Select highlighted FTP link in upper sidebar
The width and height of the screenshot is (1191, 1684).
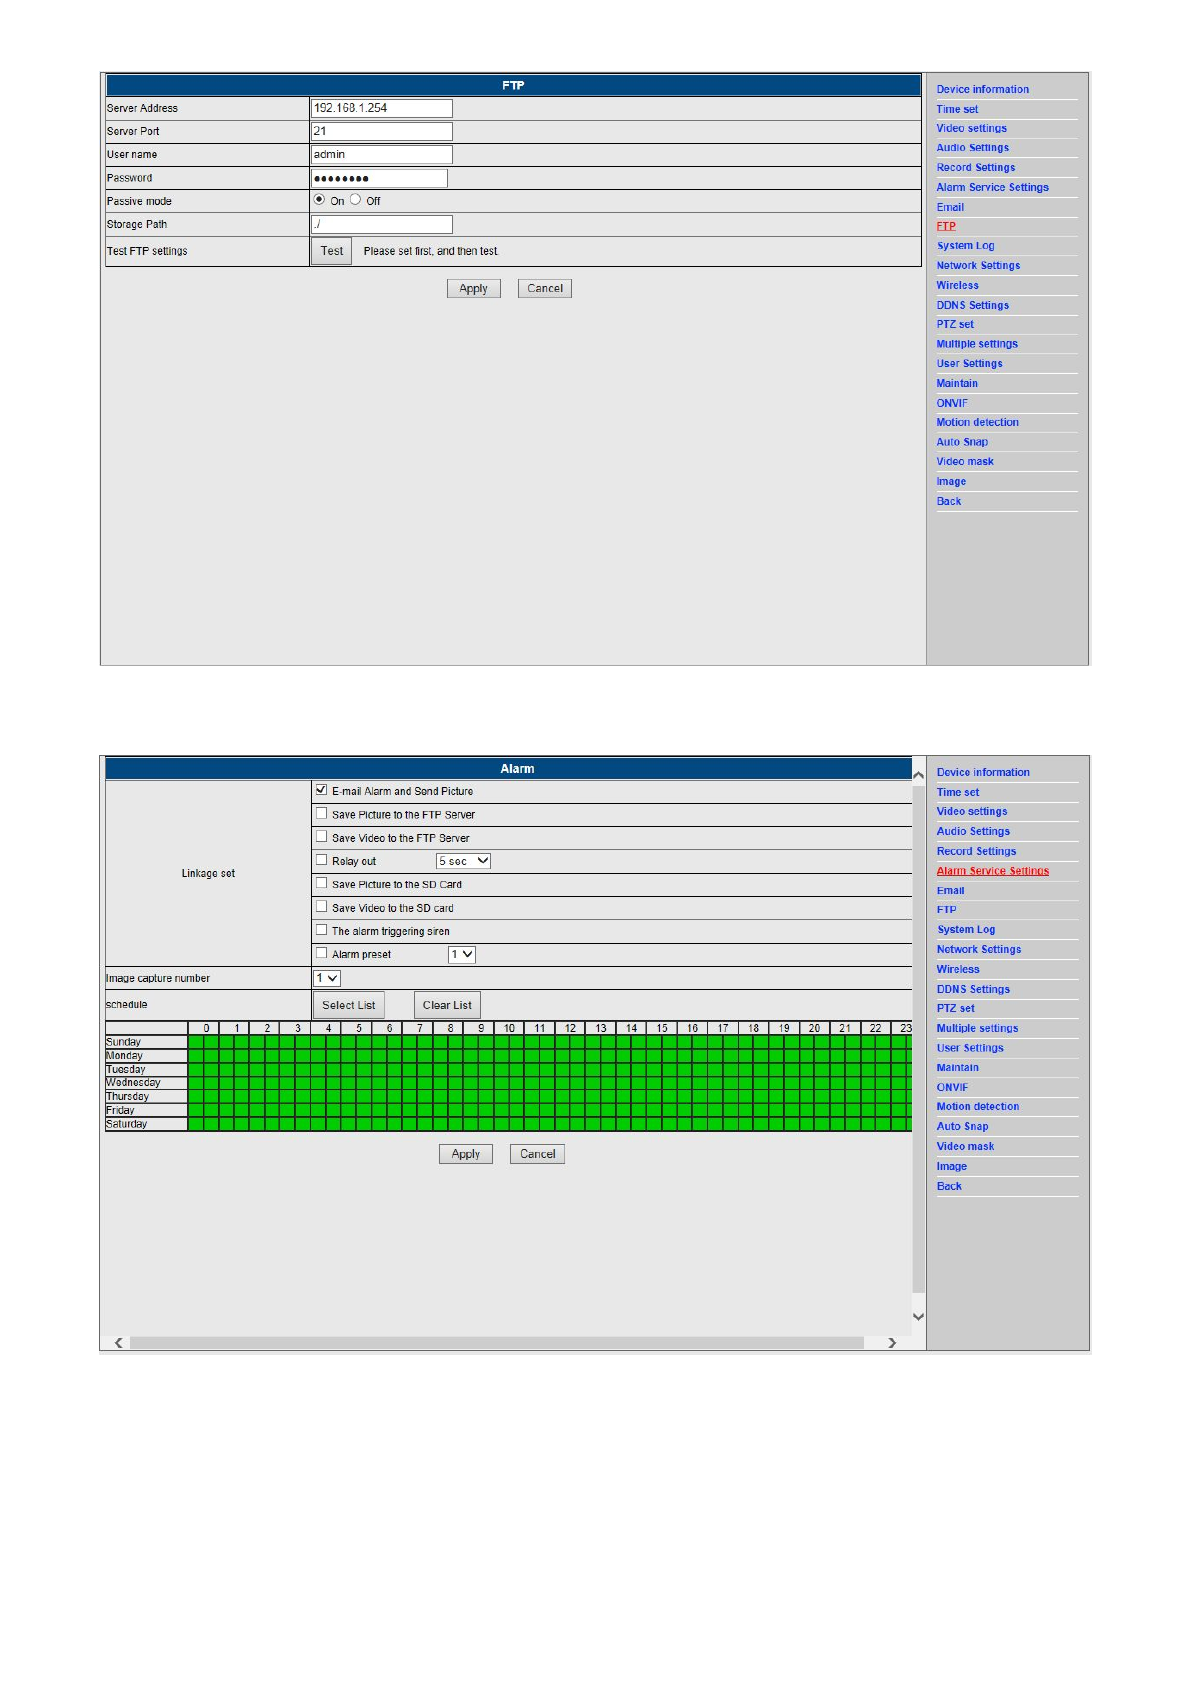[946, 226]
